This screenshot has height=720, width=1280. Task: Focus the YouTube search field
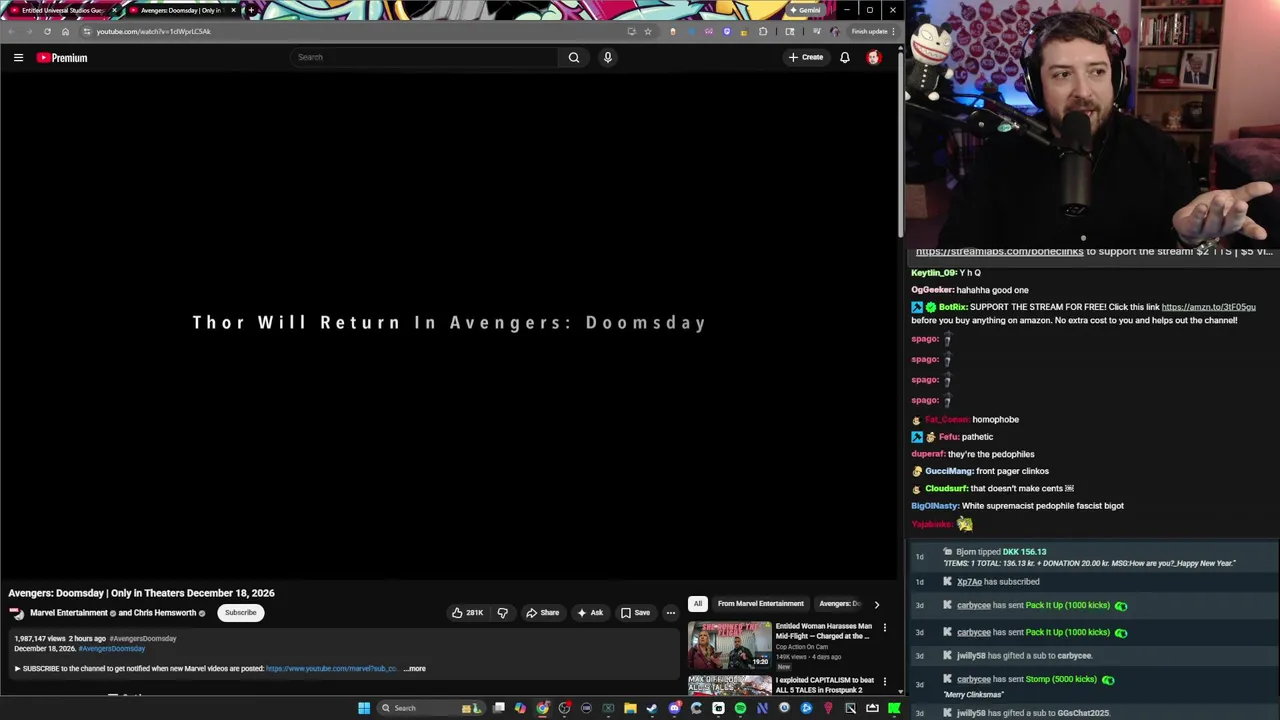425,57
